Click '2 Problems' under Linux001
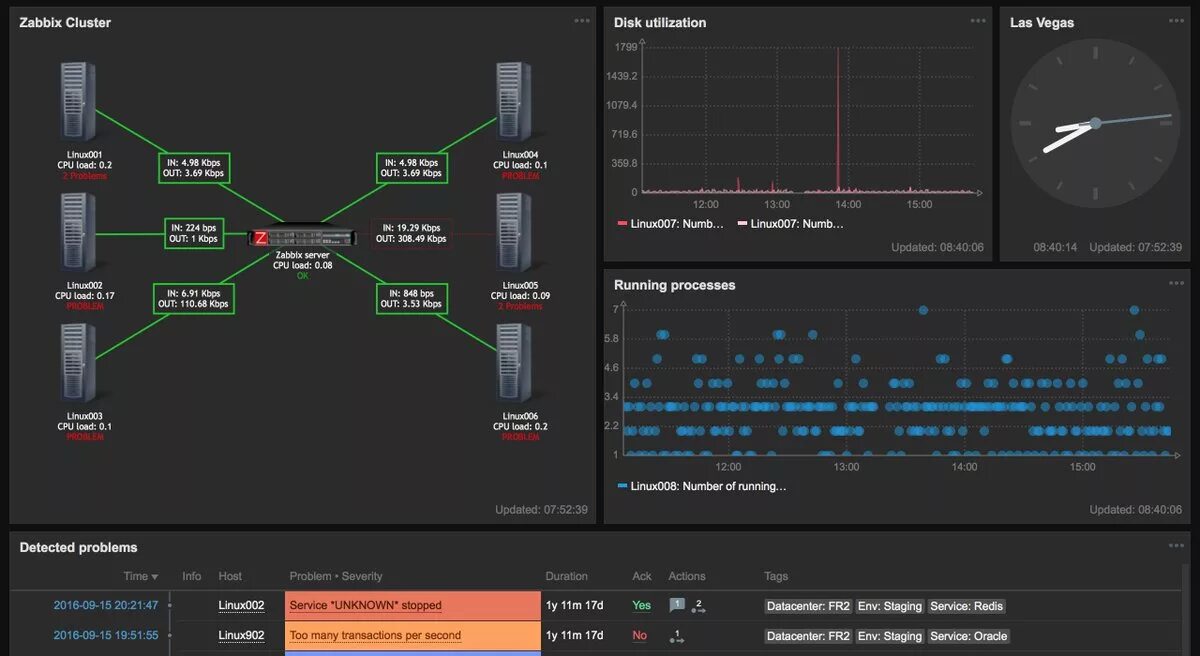Viewport: 1200px width, 656px height. pos(85,176)
